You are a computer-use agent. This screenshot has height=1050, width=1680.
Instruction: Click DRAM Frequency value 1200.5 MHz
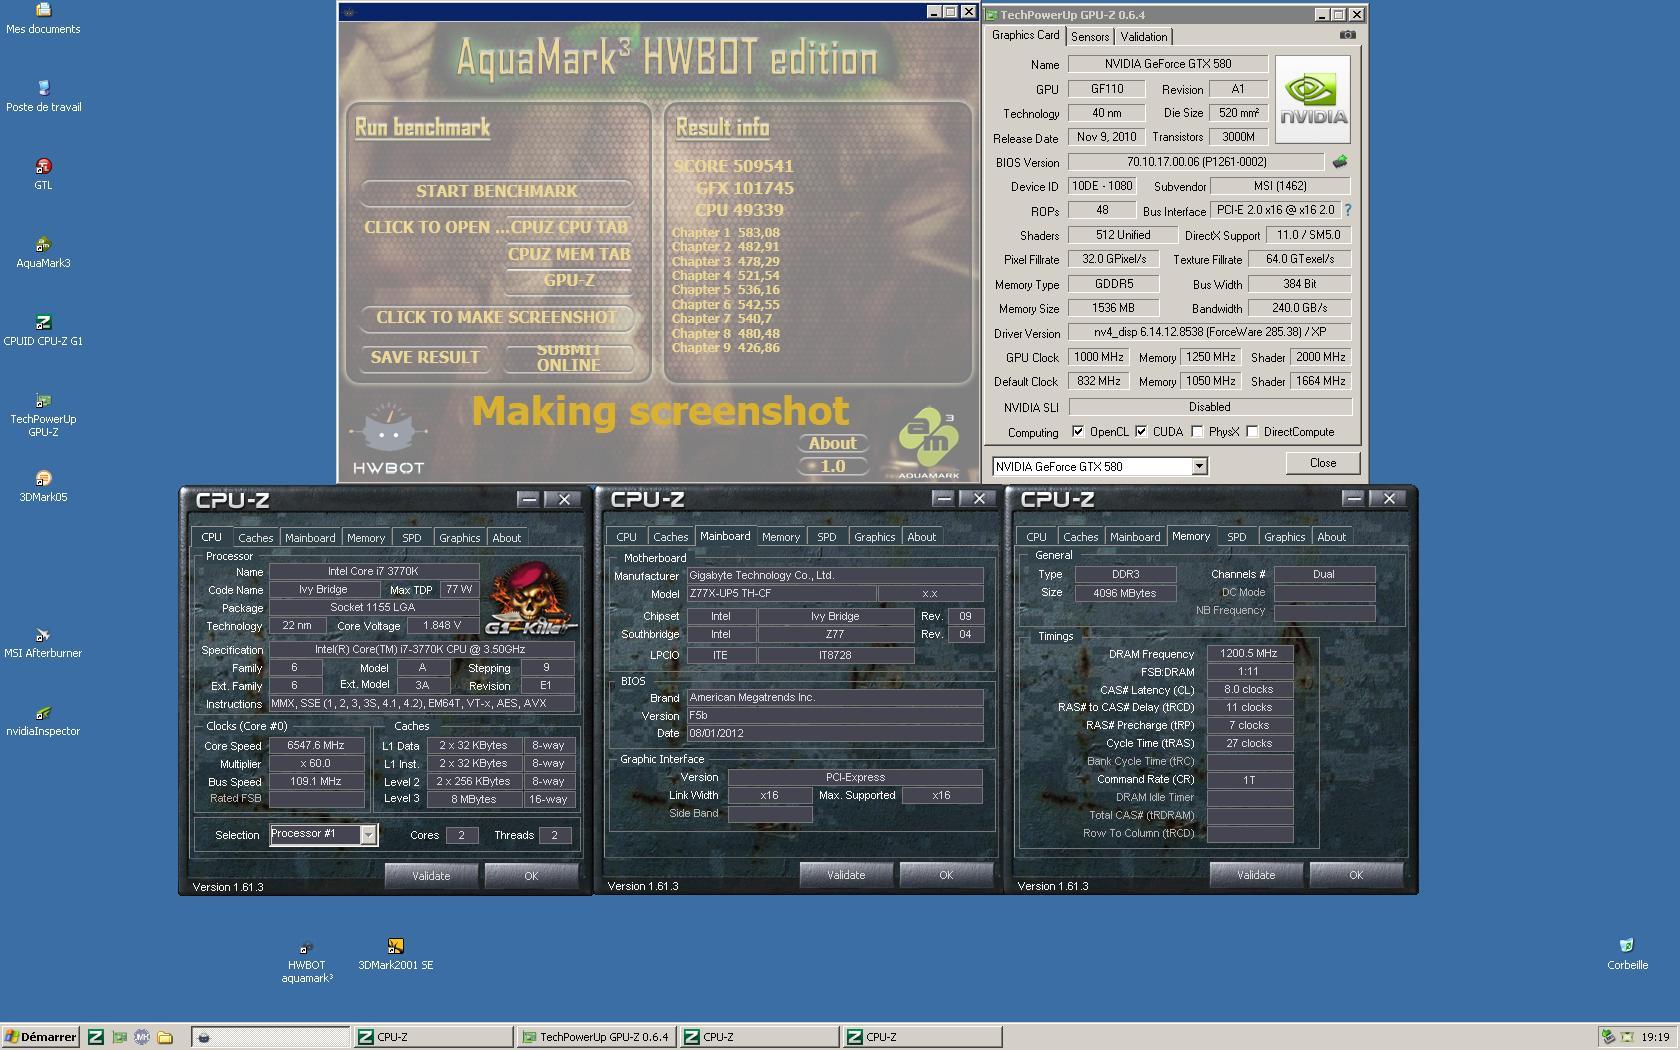pos(1249,653)
